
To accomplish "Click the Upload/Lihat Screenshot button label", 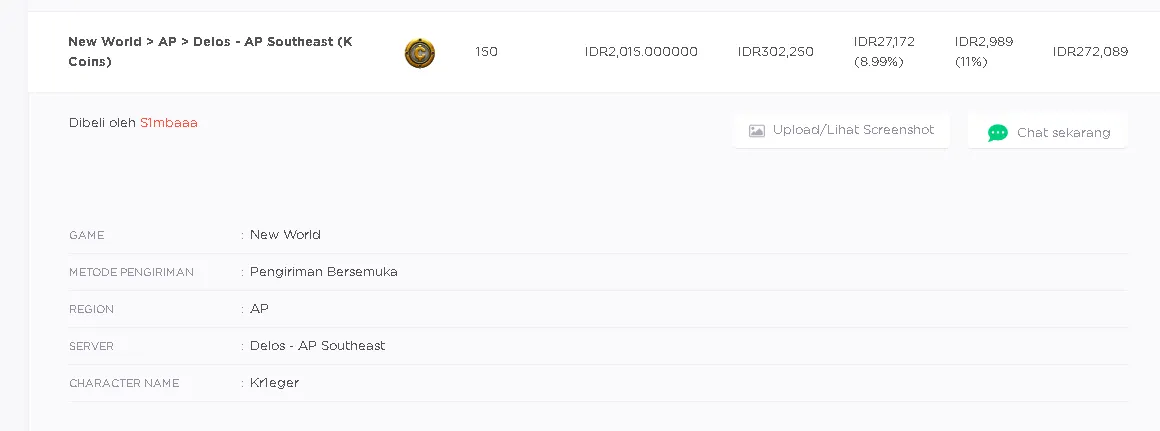I will pyautogui.click(x=853, y=130).
